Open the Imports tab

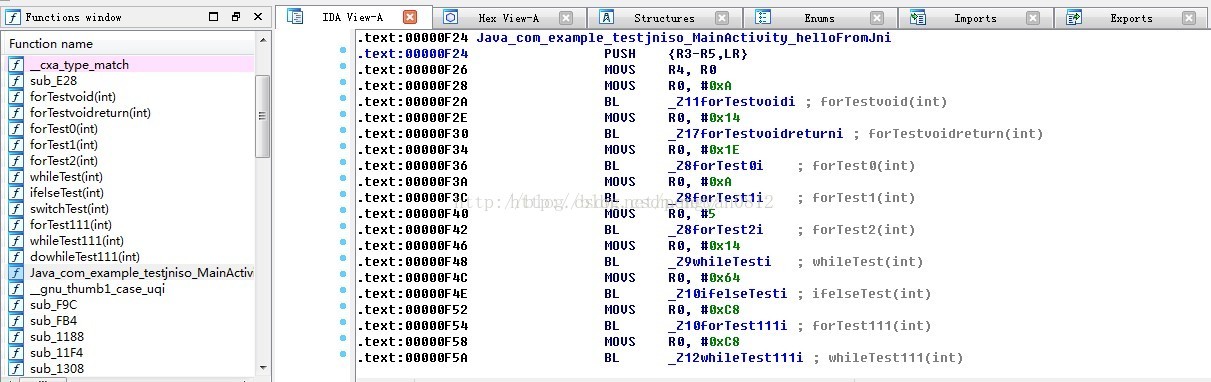pos(975,18)
